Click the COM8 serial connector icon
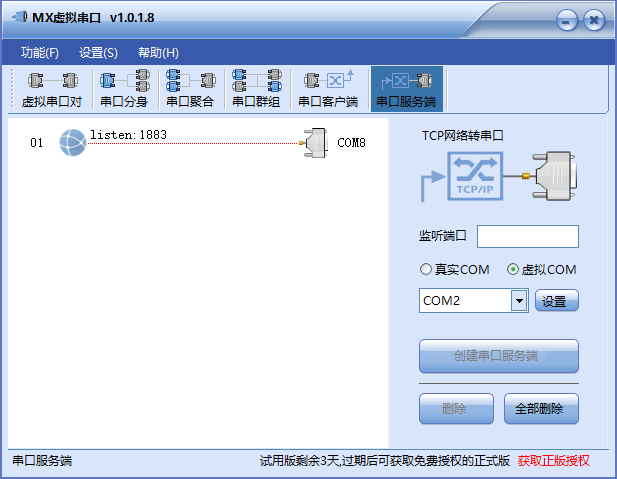The image size is (617, 479). coord(314,143)
